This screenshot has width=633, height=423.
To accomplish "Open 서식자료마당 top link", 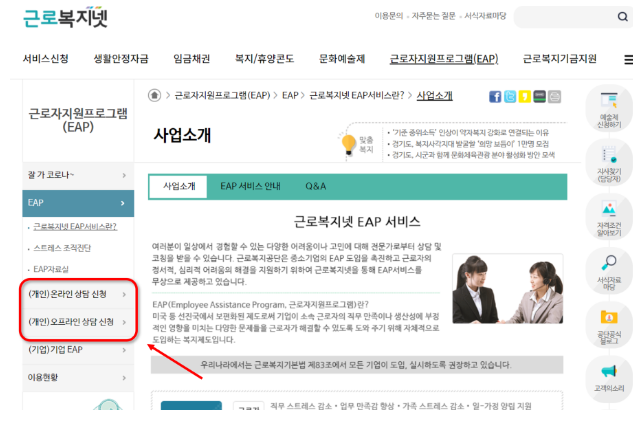I will point(485,16).
